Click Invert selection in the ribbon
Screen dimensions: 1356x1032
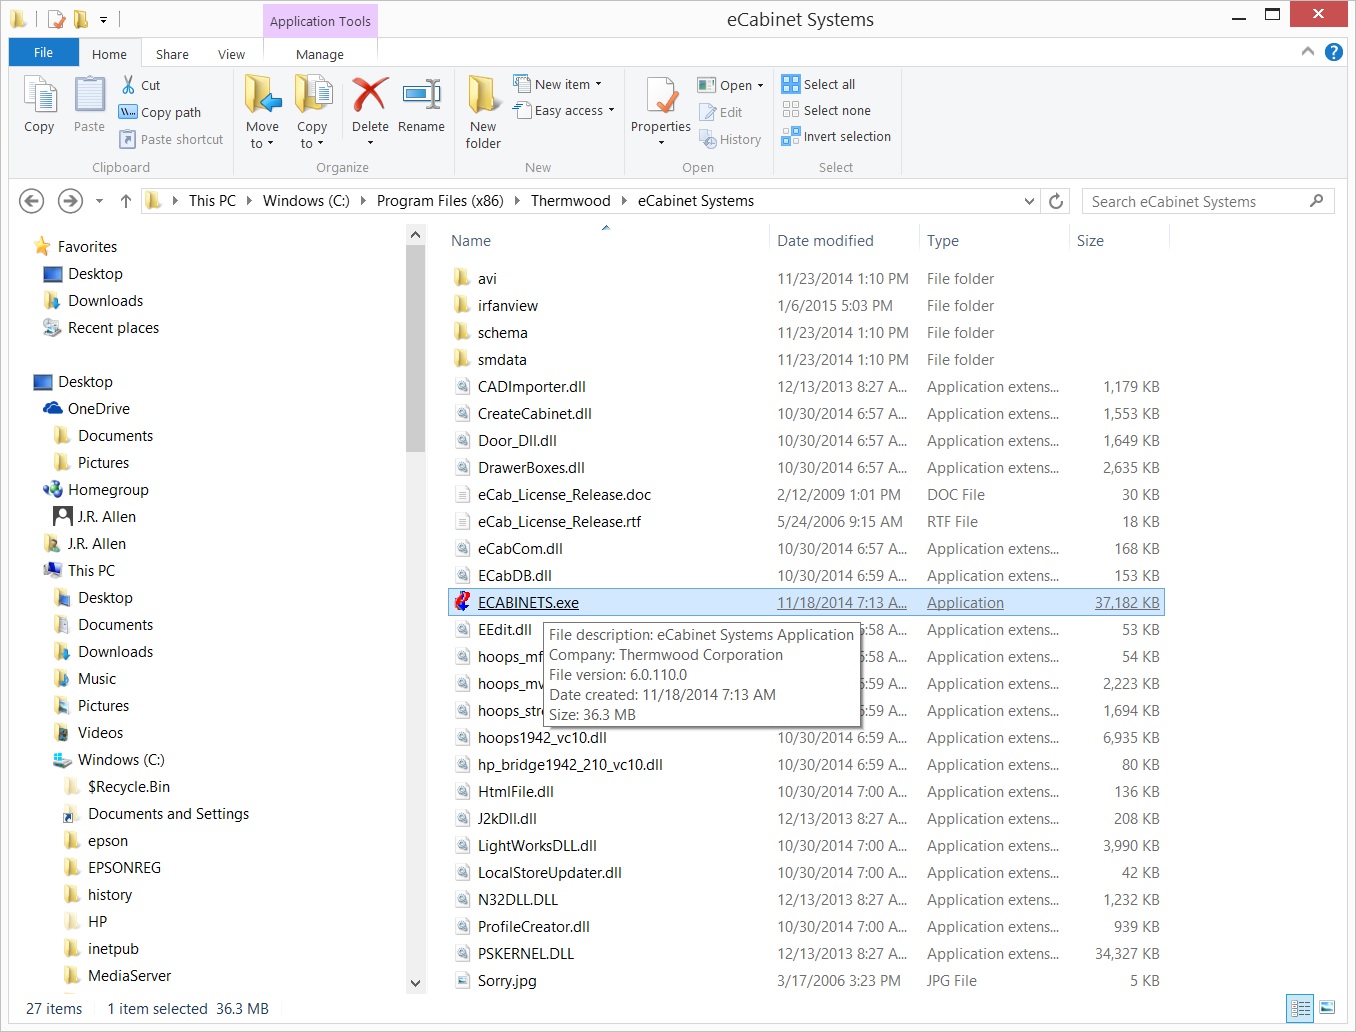tap(836, 136)
